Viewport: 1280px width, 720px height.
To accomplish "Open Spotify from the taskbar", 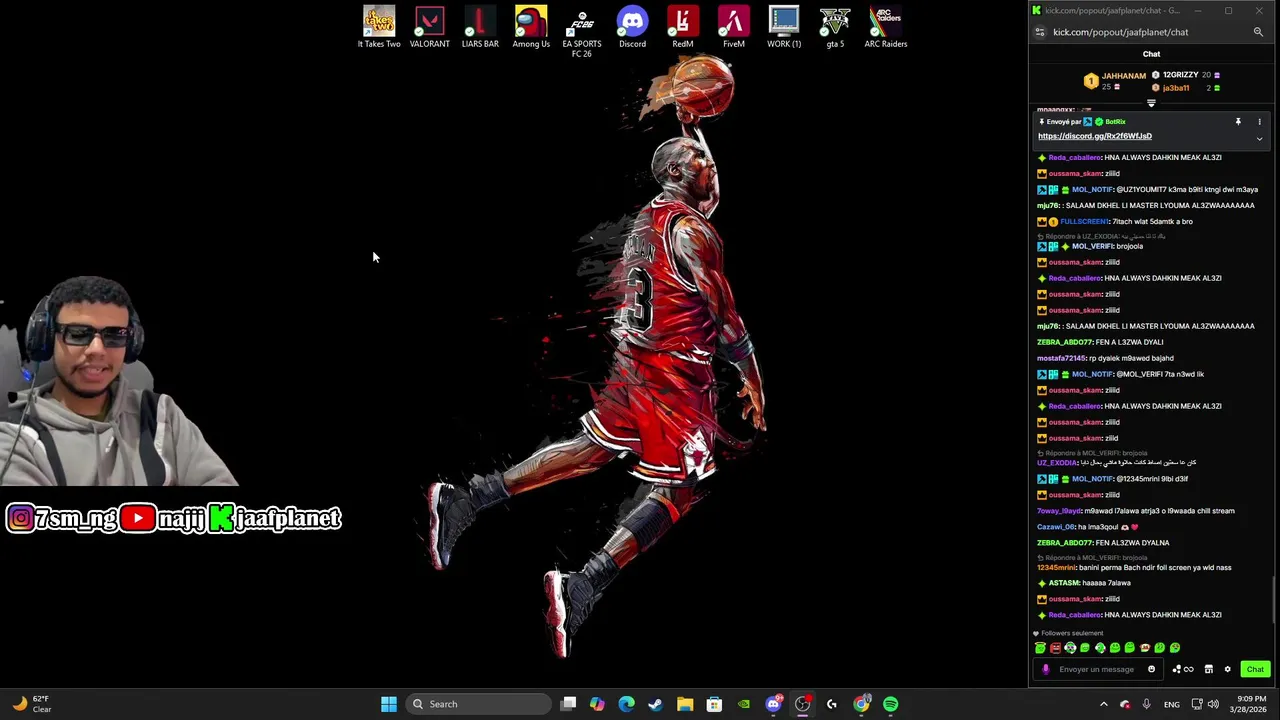I will pos(890,704).
